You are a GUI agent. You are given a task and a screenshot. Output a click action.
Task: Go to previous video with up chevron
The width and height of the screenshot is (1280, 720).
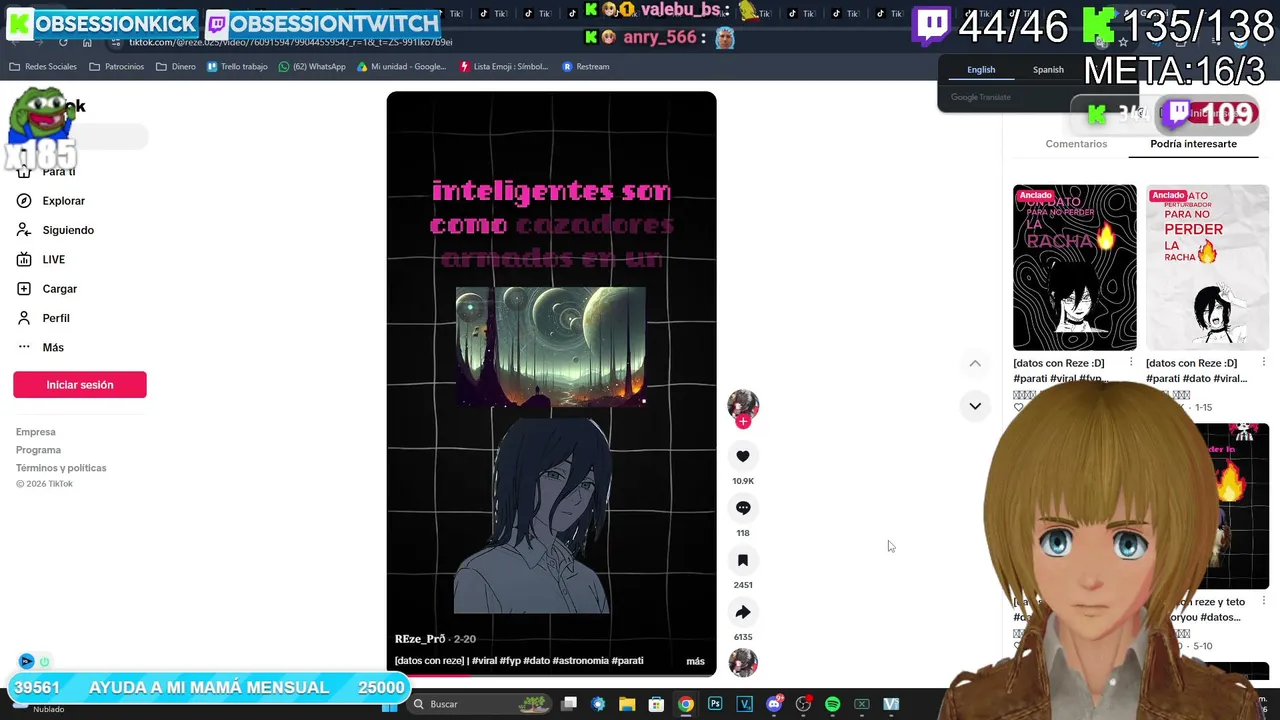(x=975, y=363)
